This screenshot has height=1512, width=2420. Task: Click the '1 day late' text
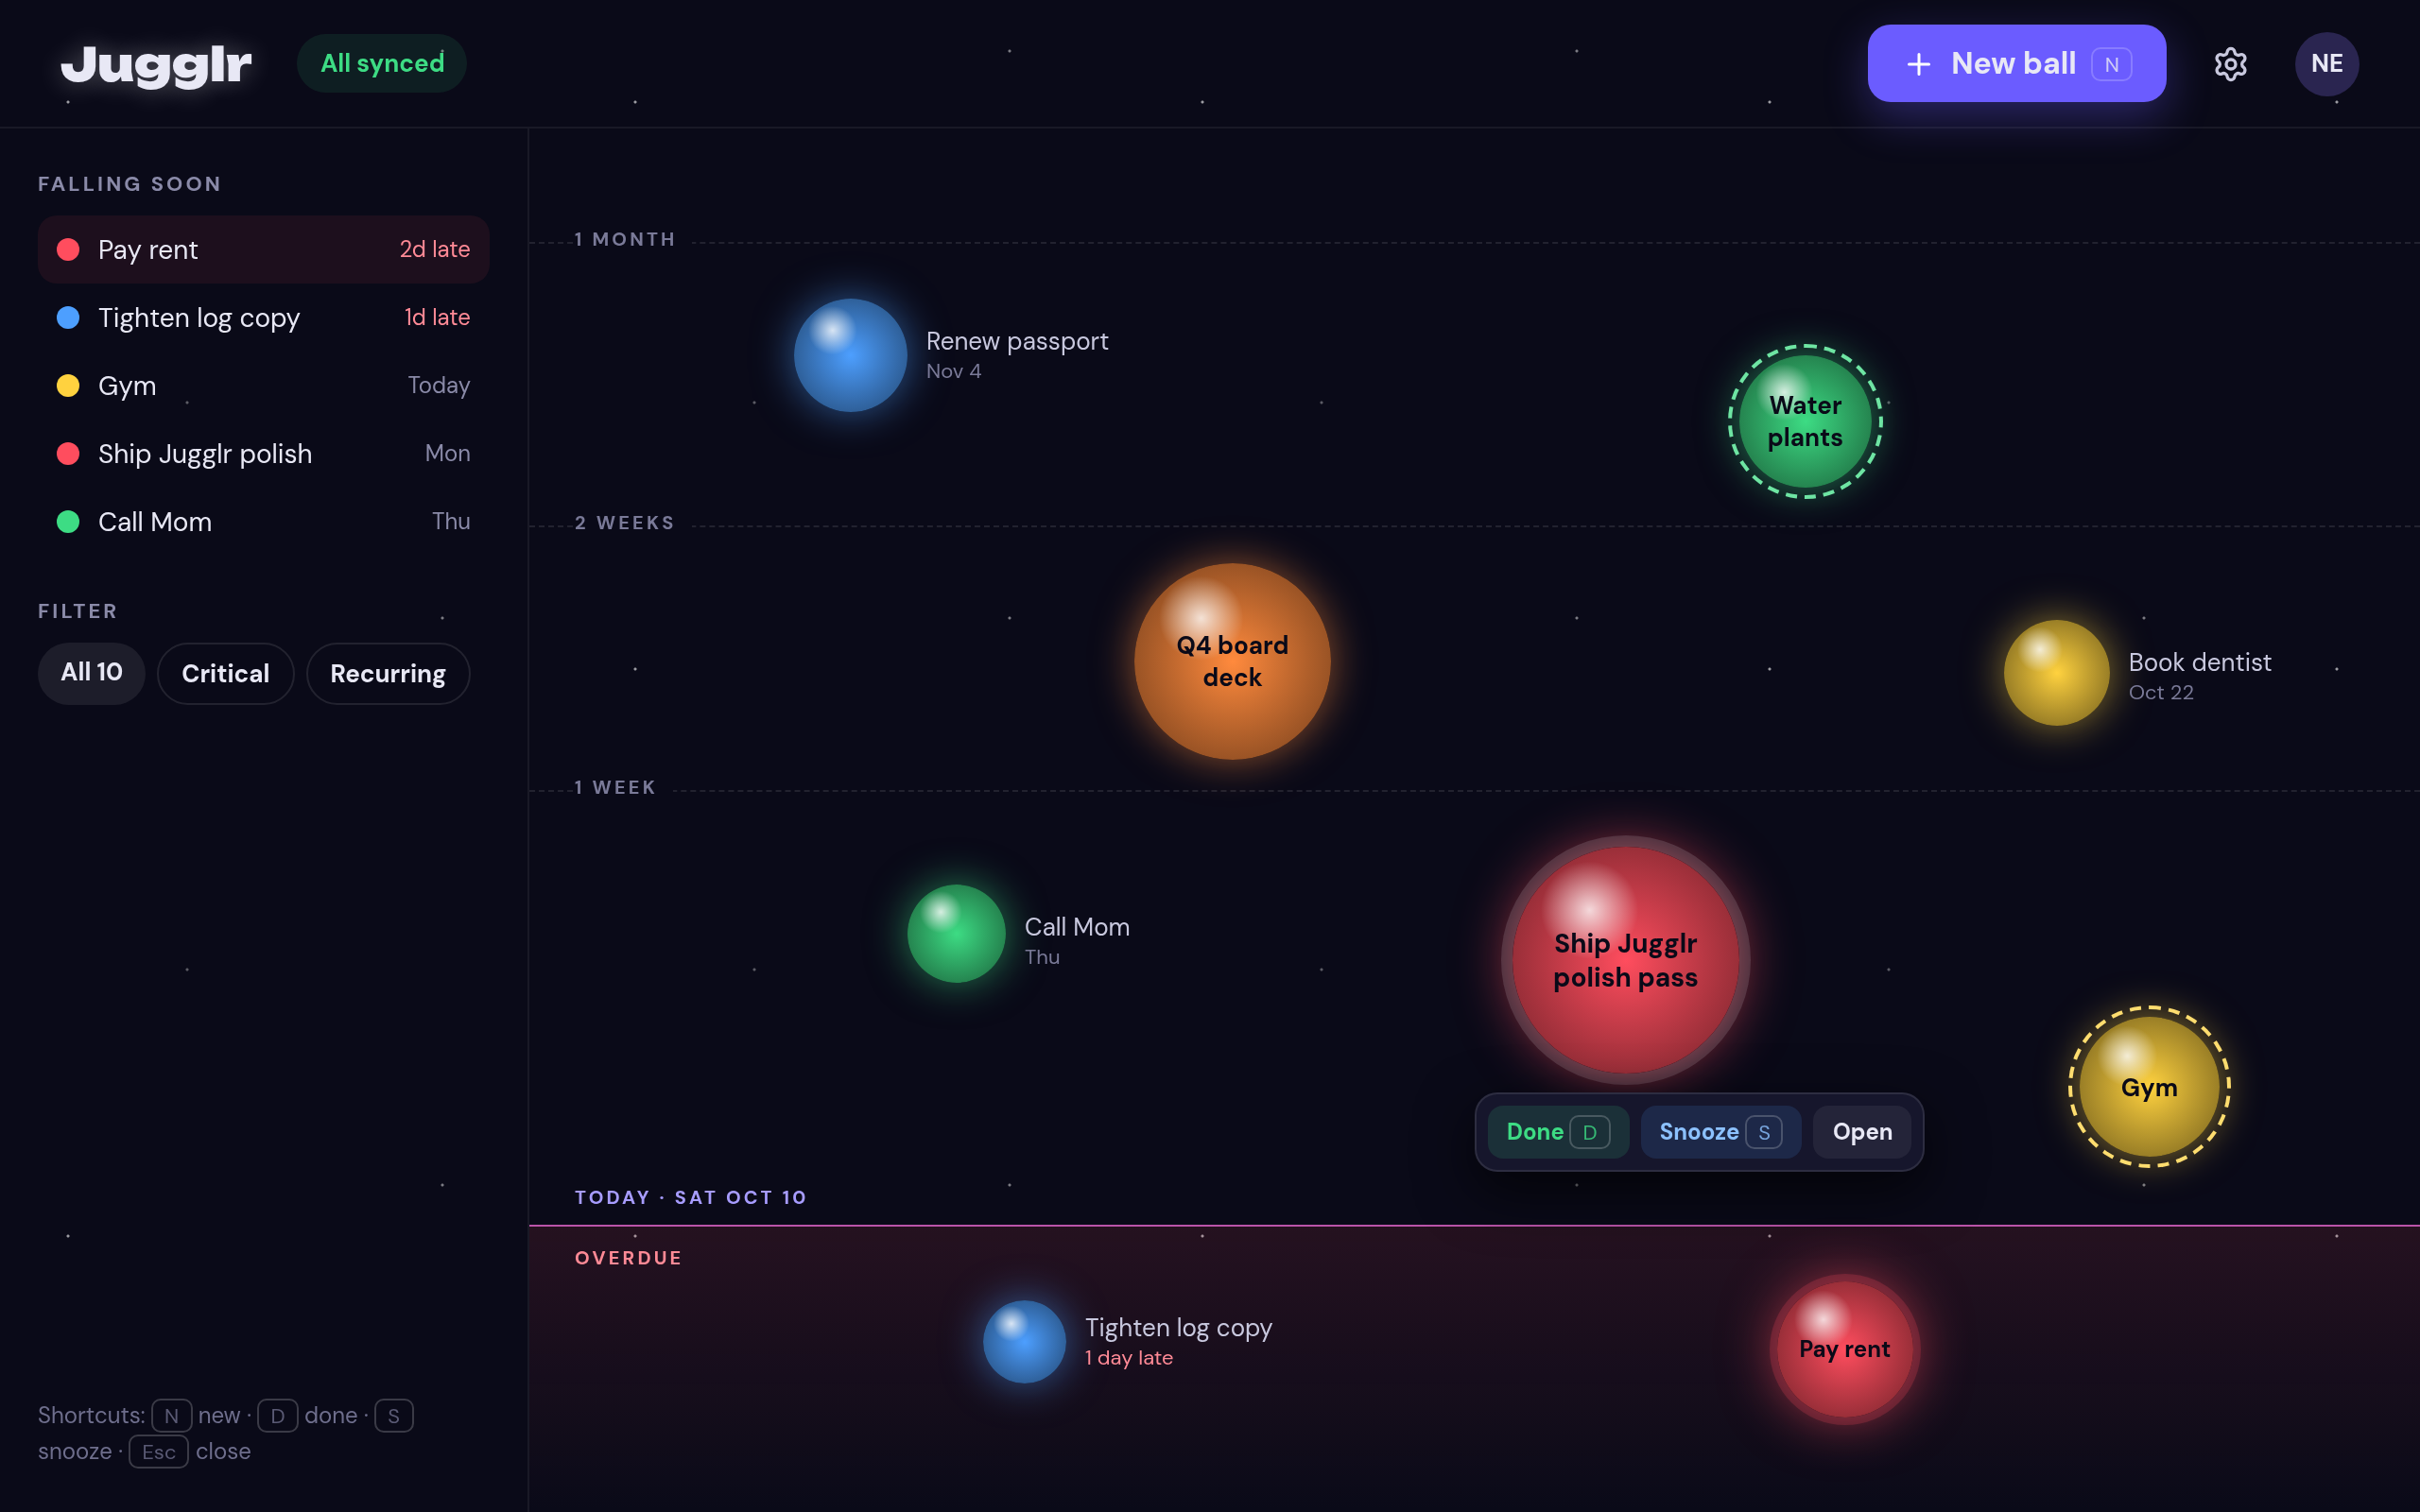tap(1129, 1358)
